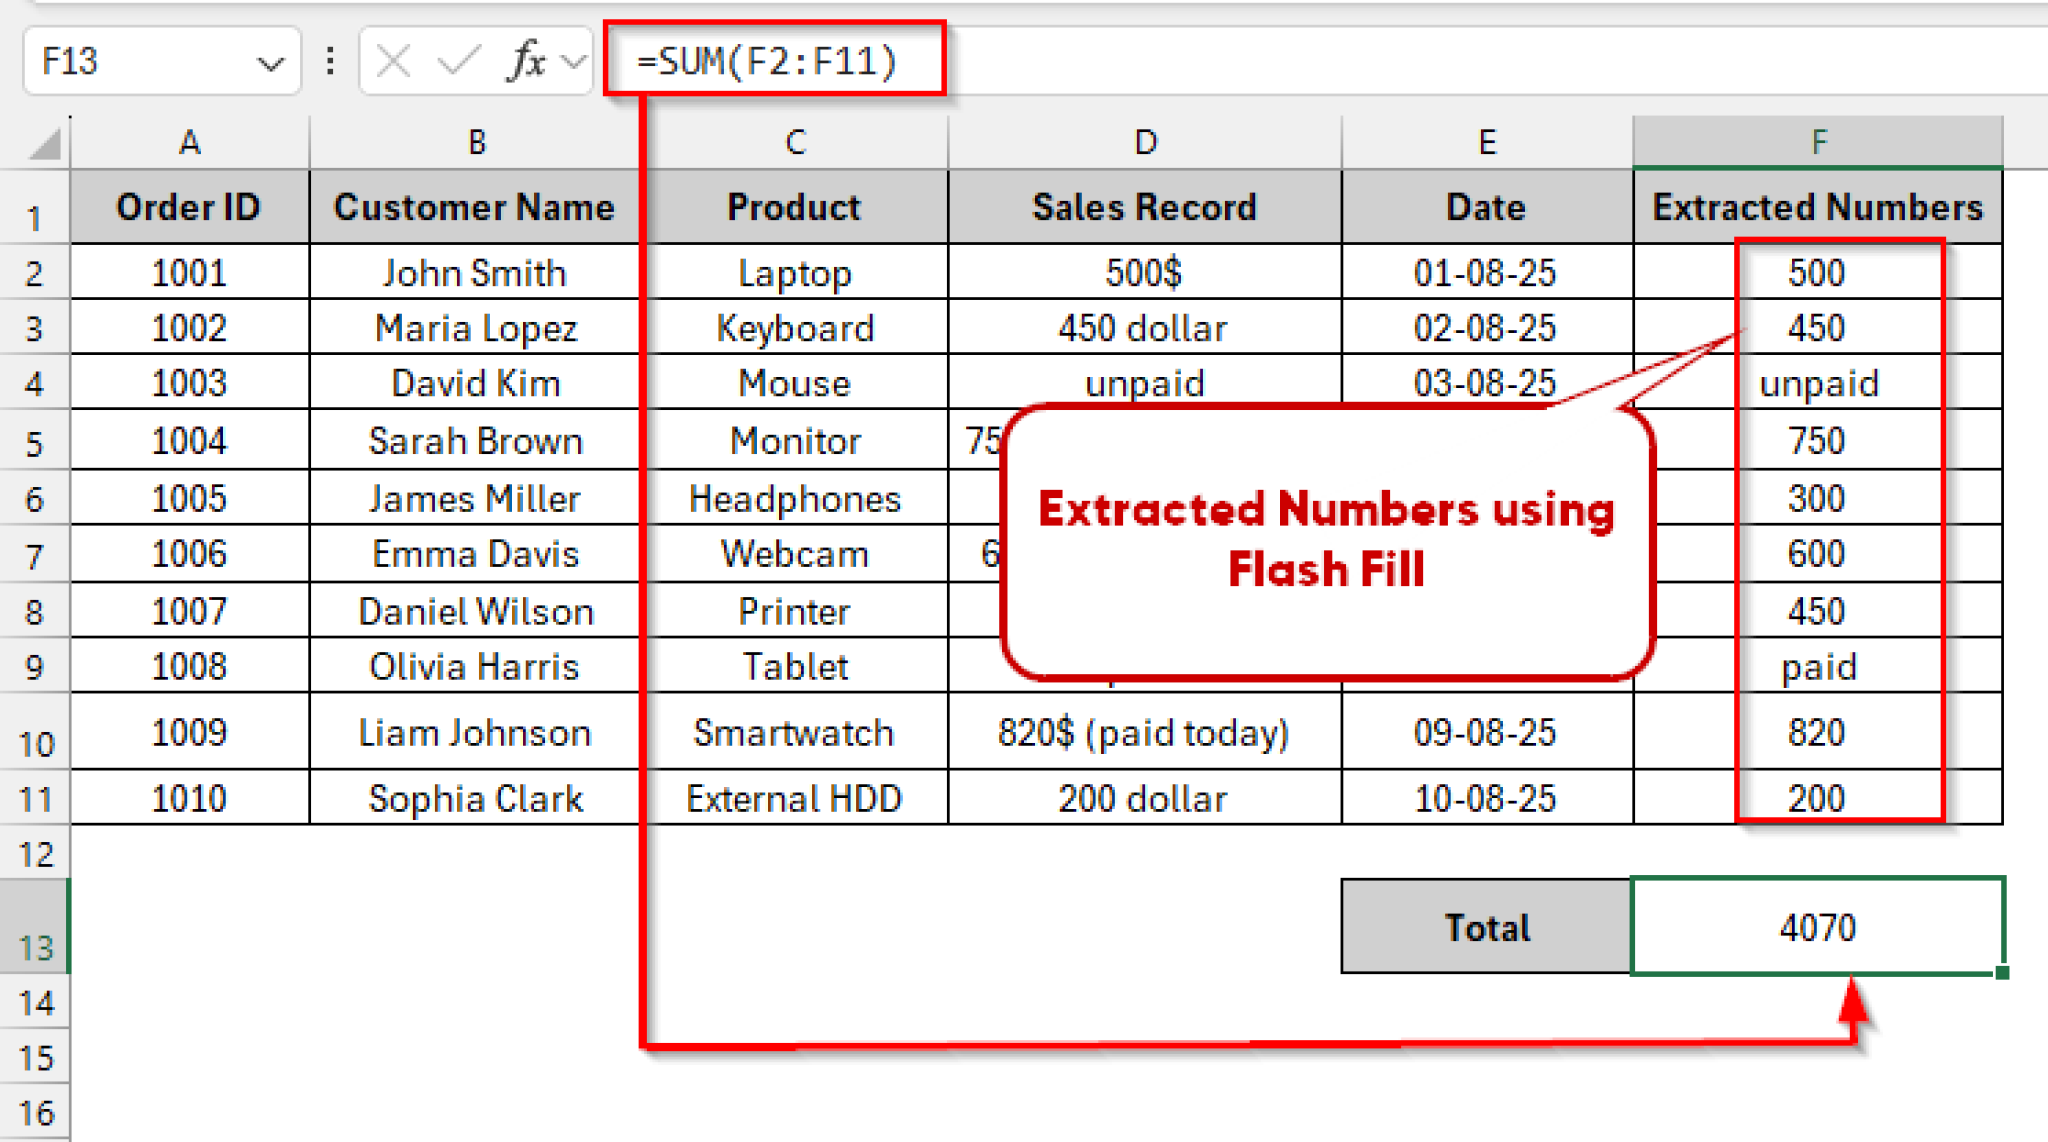
Task: Select the column F header
Action: tap(1817, 140)
